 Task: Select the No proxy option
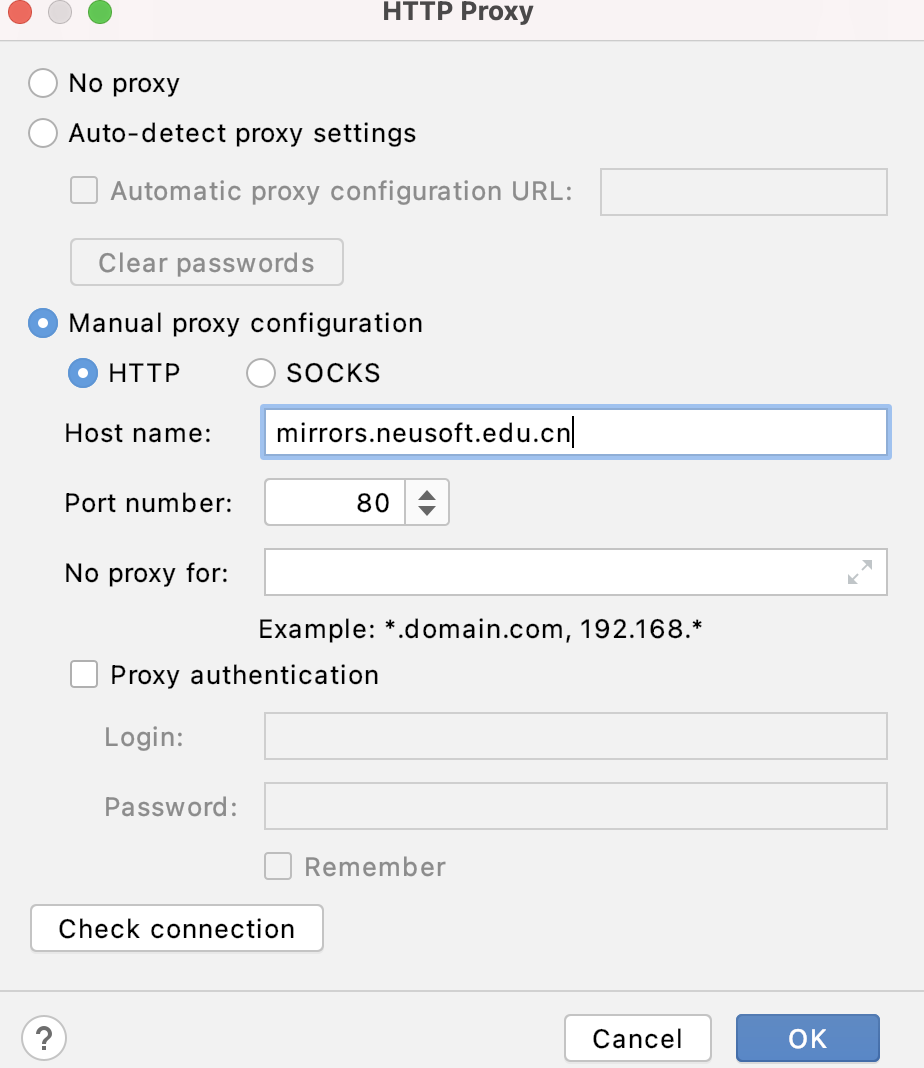point(43,83)
